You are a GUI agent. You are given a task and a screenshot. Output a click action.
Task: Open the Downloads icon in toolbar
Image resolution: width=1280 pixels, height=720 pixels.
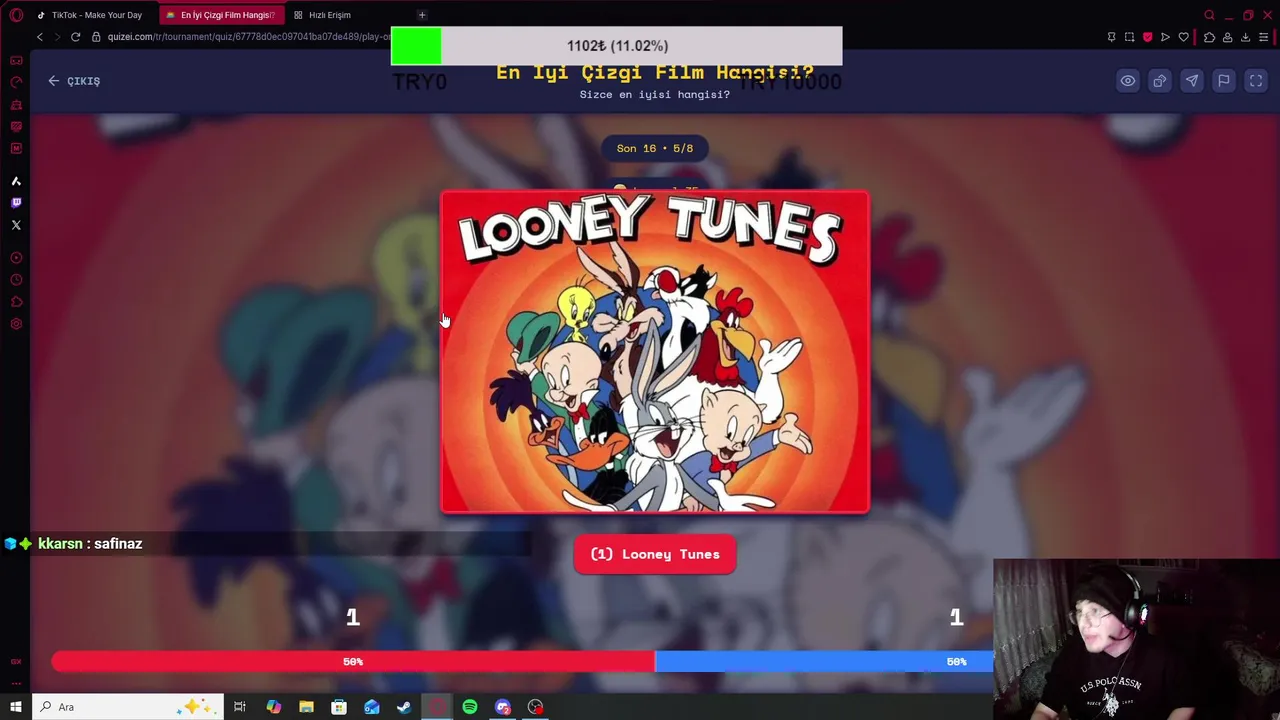(1245, 37)
